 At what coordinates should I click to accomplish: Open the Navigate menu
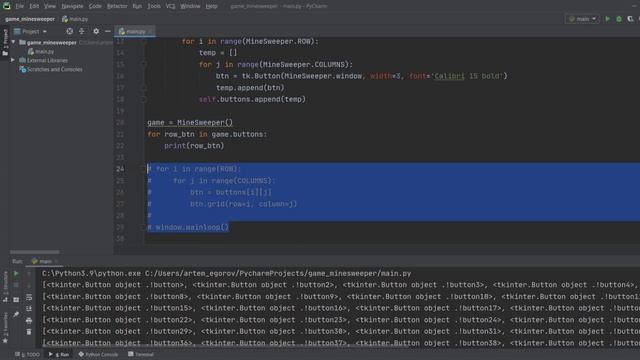pos(72,6)
